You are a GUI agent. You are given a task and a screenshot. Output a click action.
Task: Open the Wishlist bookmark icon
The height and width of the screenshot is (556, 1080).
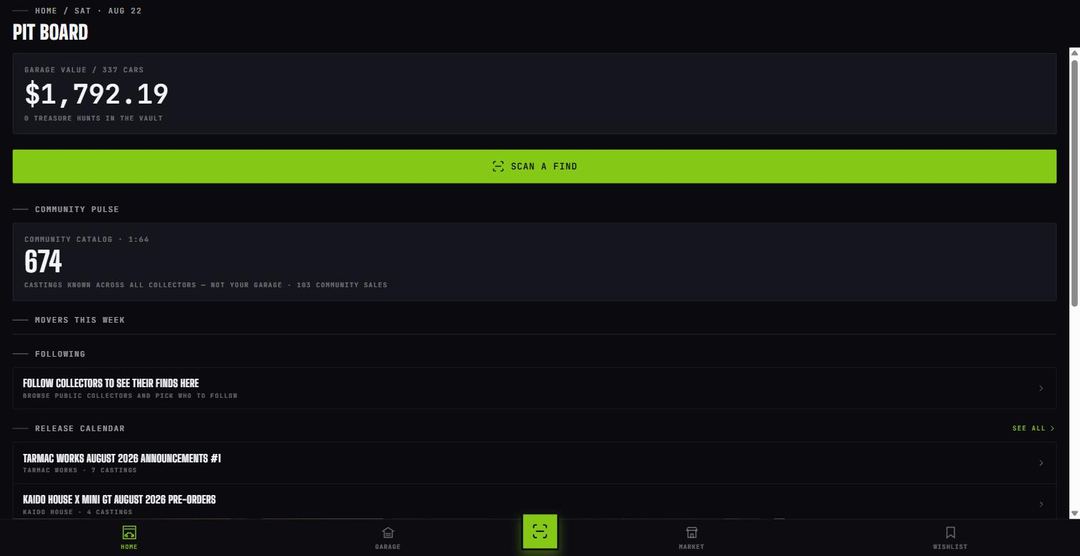coord(951,533)
